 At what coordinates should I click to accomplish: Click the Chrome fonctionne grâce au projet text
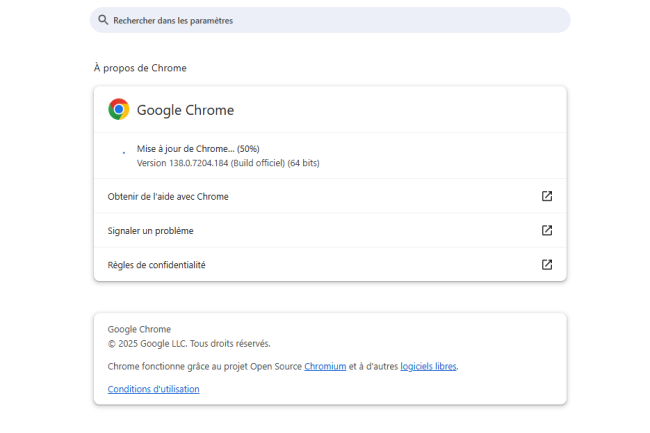pos(204,367)
